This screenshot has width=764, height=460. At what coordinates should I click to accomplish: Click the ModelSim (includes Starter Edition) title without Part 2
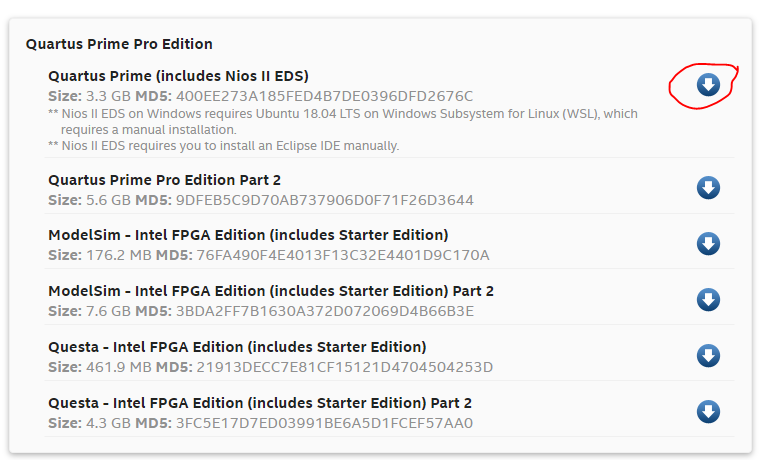(248, 235)
